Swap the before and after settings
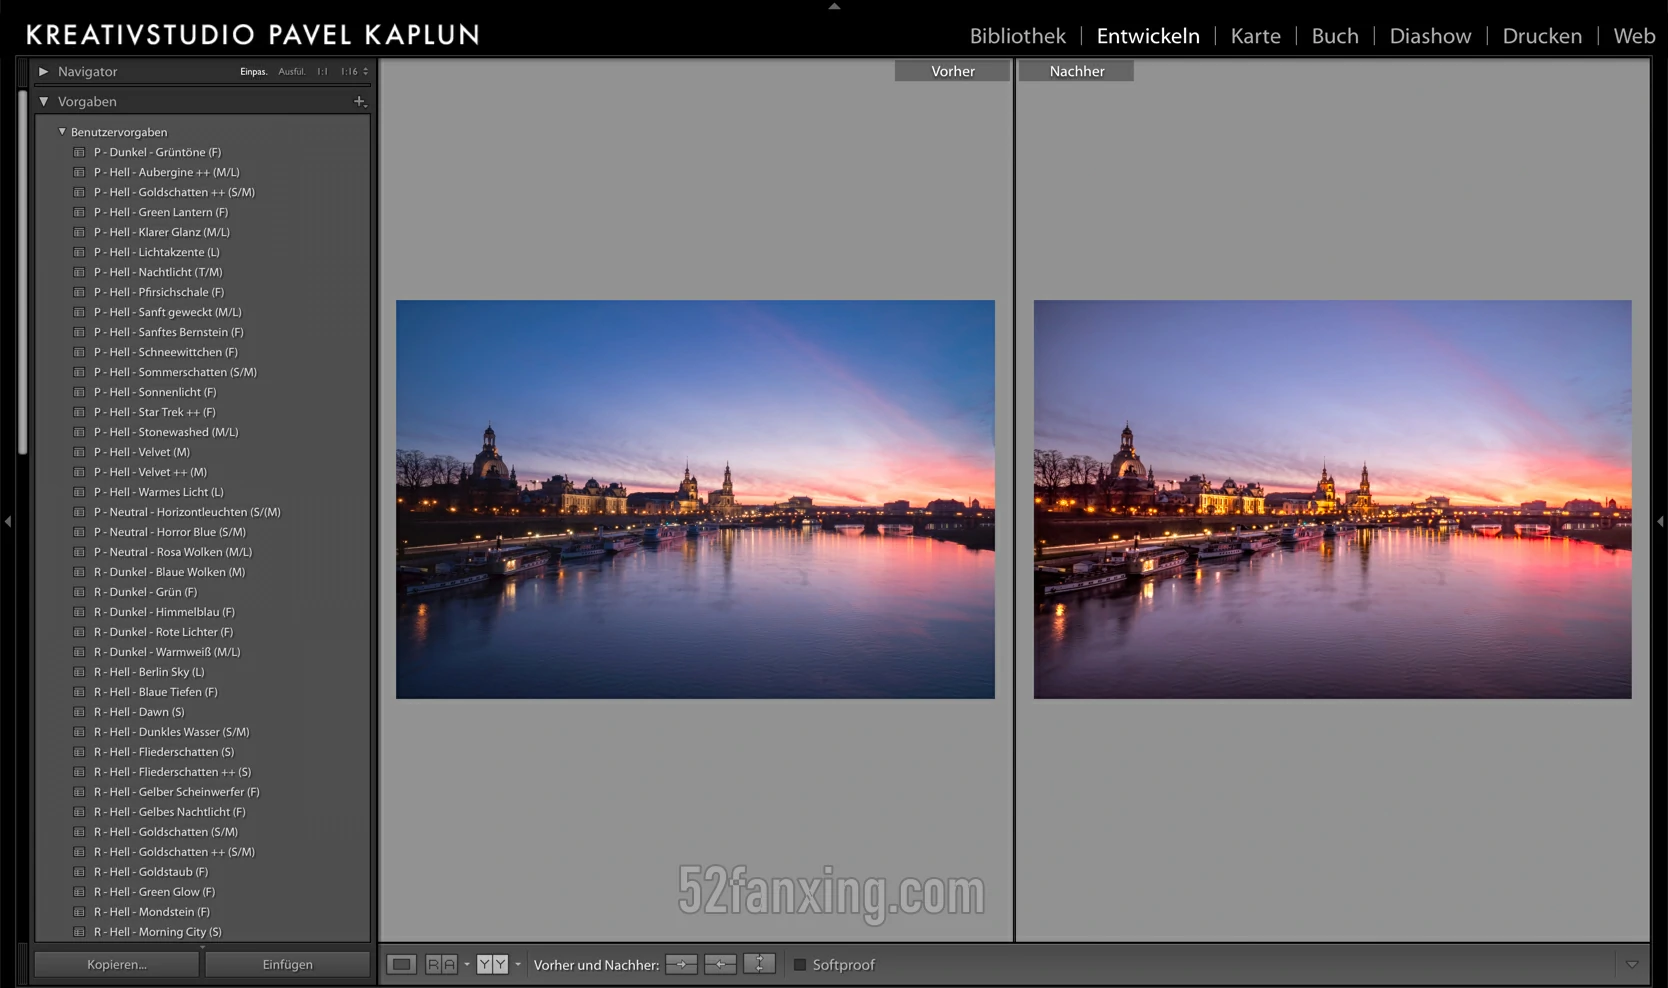 (x=759, y=965)
